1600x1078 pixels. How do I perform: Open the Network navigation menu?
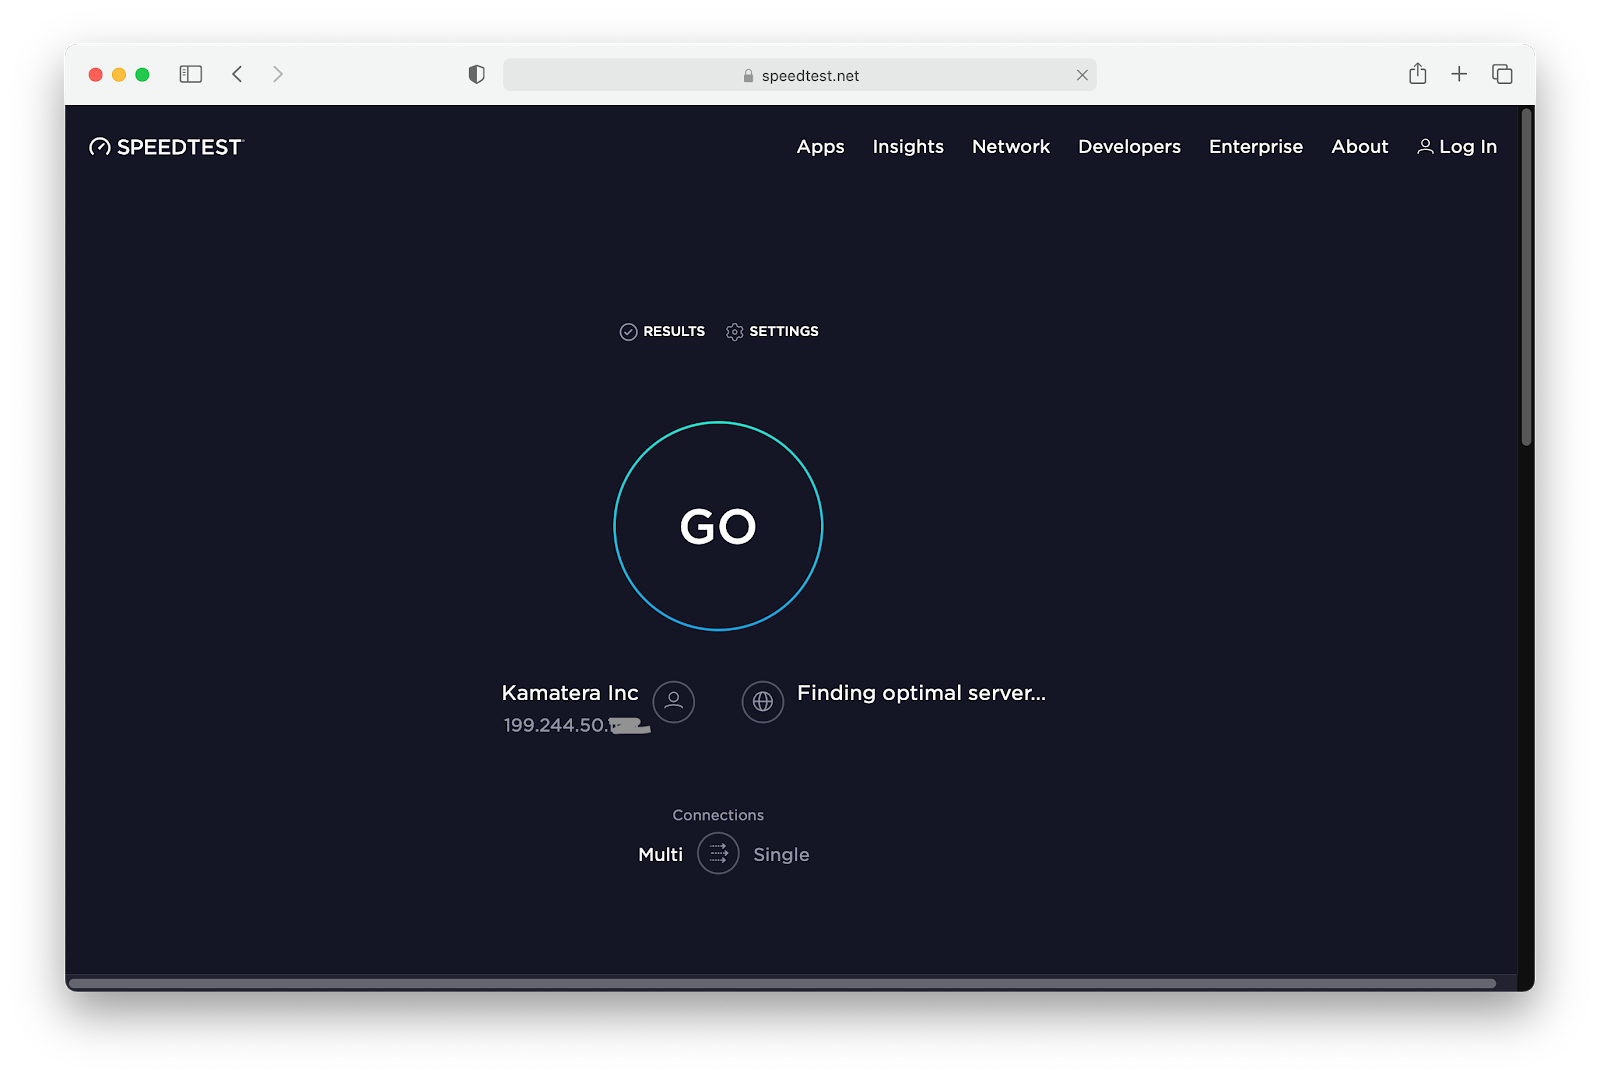tap(1010, 146)
